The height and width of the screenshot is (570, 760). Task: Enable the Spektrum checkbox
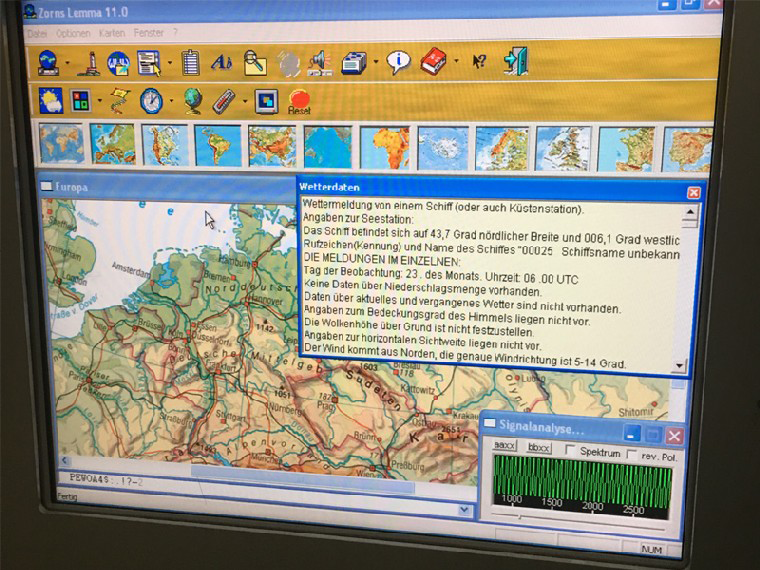click(x=572, y=452)
